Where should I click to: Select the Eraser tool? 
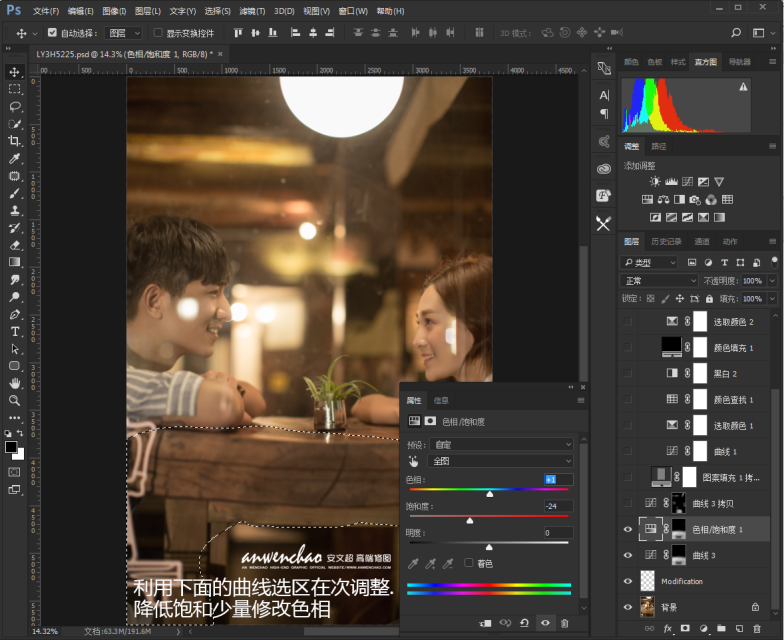(14, 245)
